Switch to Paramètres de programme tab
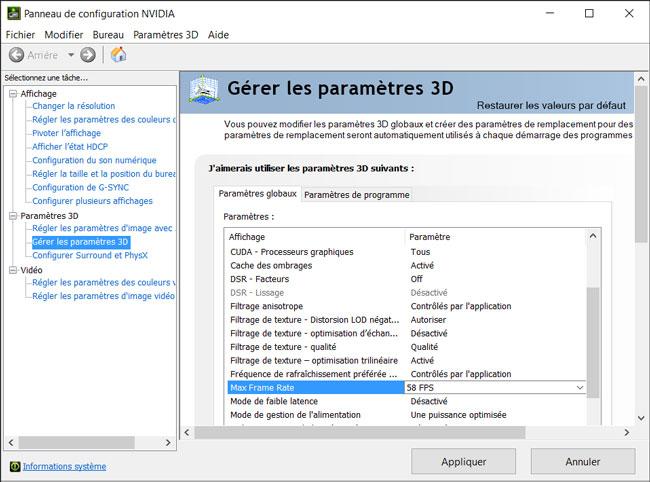This screenshot has height=482, width=650. point(357,195)
